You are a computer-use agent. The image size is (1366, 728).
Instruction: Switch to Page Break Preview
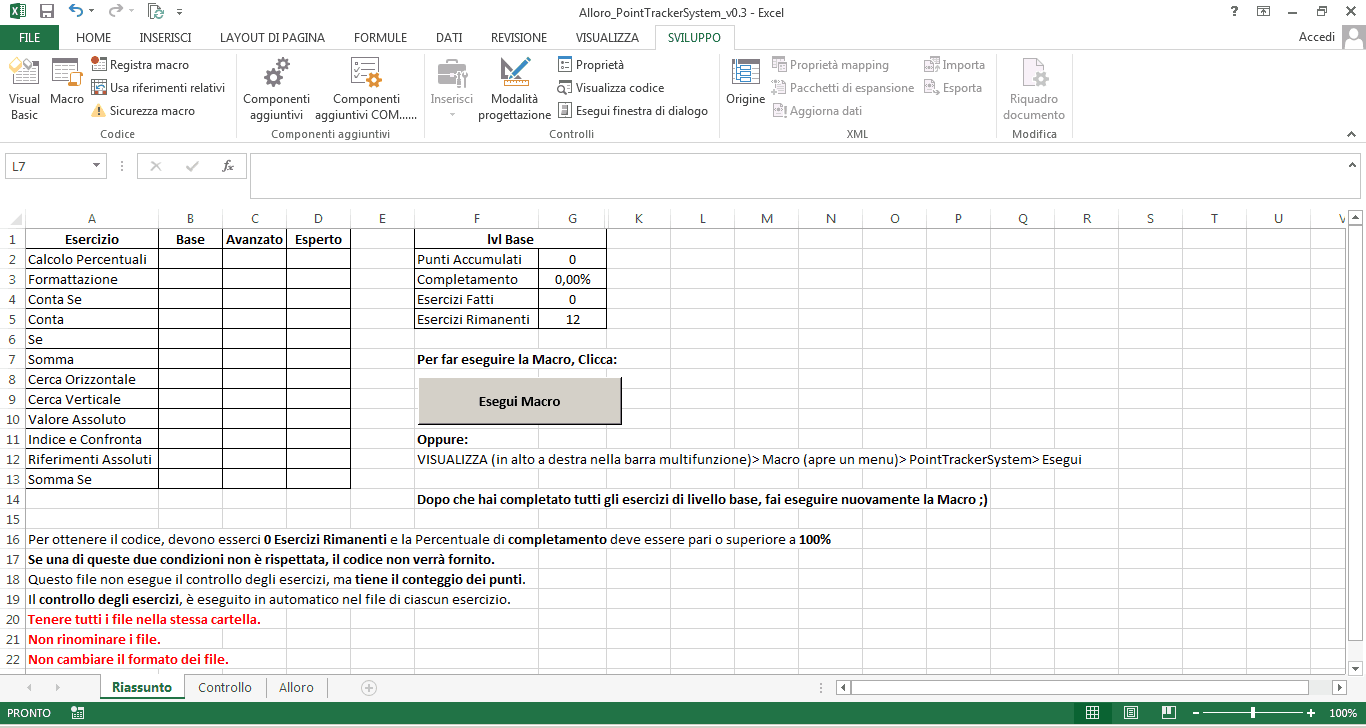[1167, 713]
